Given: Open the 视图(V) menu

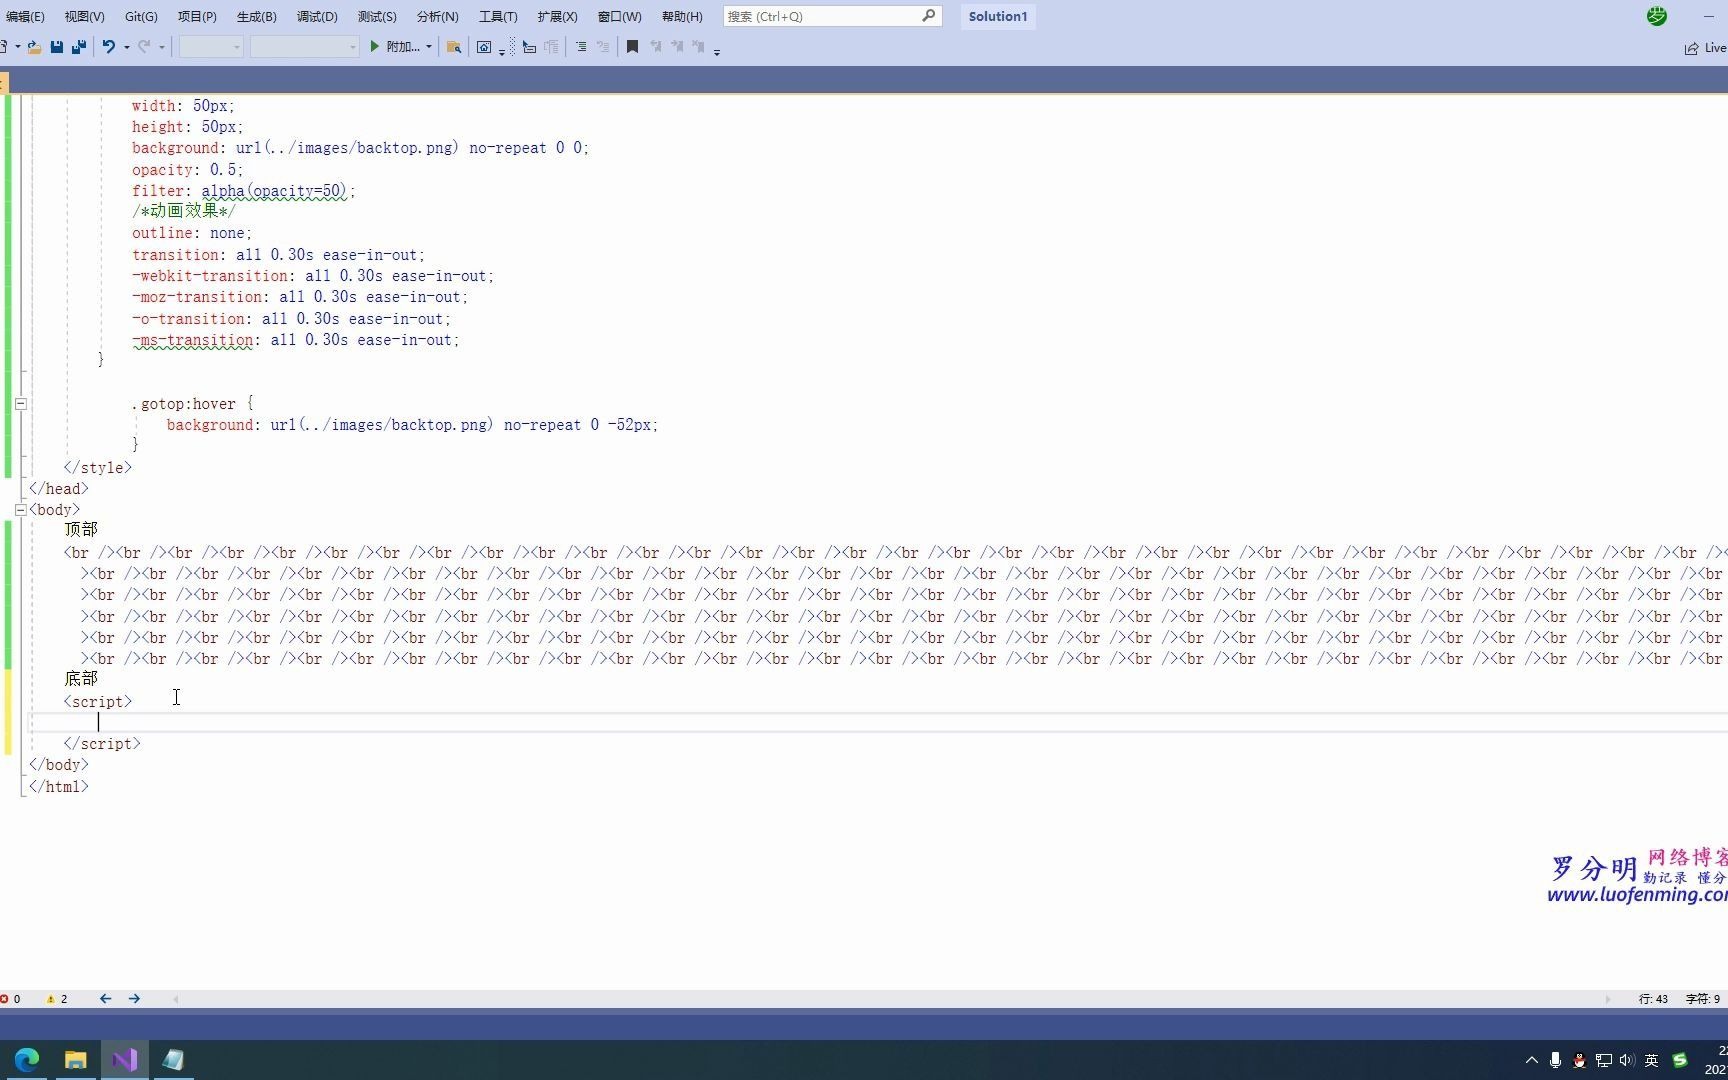Looking at the screenshot, I should click(x=84, y=16).
